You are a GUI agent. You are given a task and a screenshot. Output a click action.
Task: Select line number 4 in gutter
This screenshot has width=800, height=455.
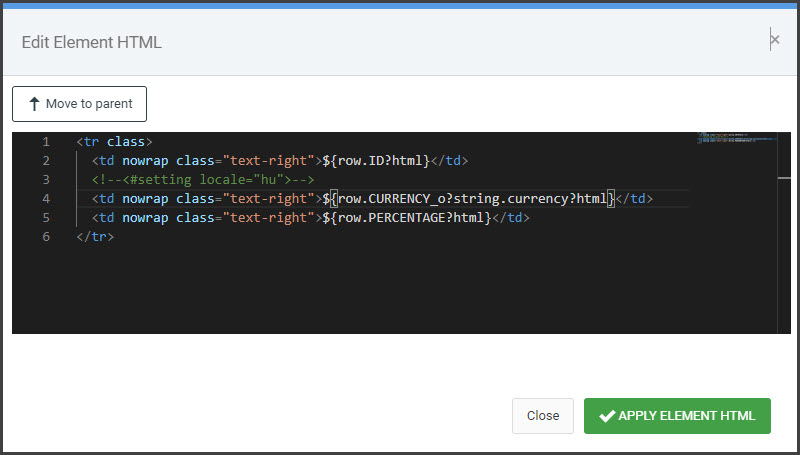pos(46,199)
